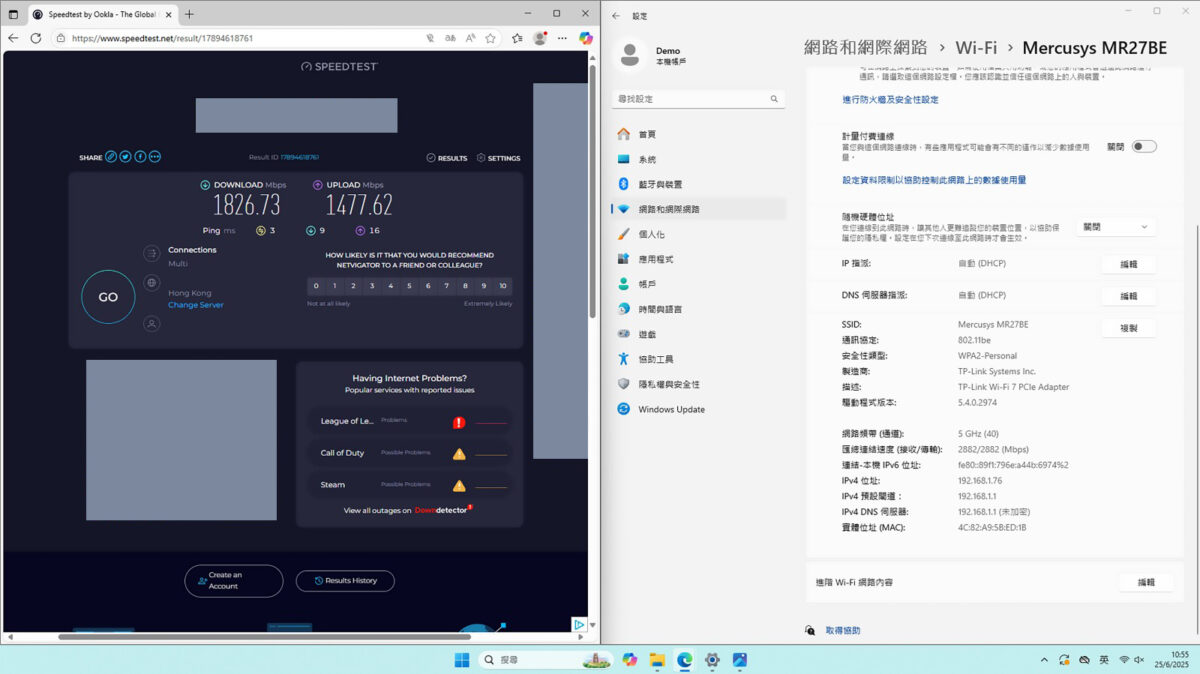Share the Speedtest result on Twitter
1200x674 pixels.
(126, 157)
